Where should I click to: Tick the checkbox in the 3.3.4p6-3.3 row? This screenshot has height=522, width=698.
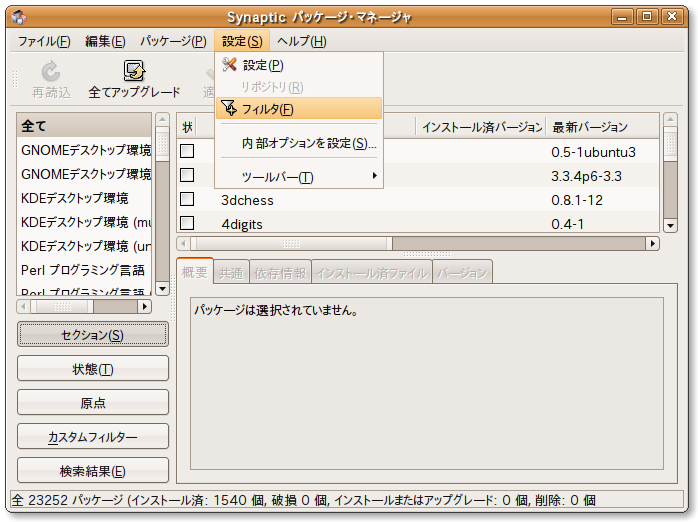[x=187, y=175]
